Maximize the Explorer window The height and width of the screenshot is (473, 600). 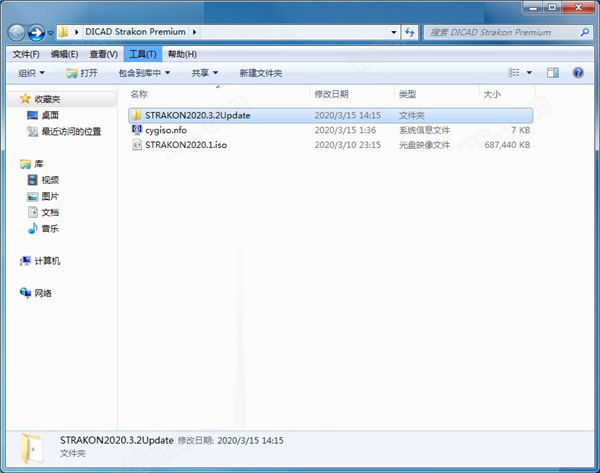click(x=552, y=8)
